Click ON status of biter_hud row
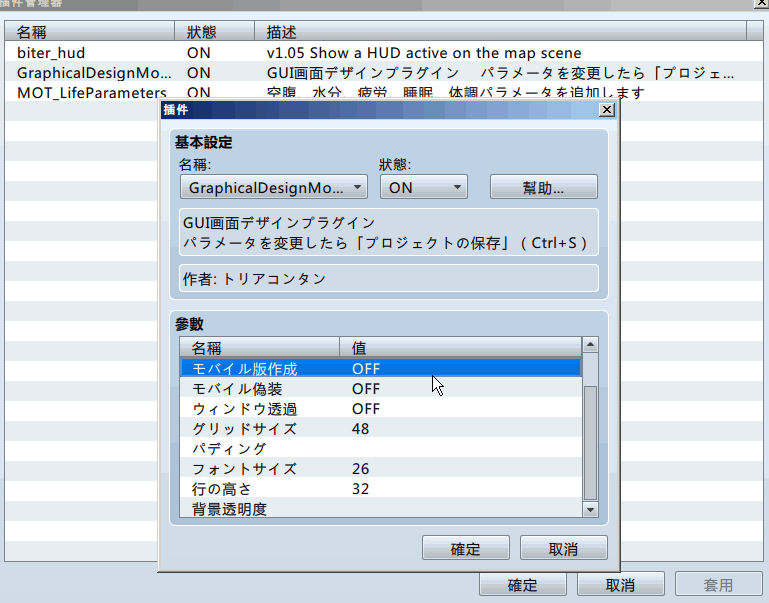 coord(199,52)
